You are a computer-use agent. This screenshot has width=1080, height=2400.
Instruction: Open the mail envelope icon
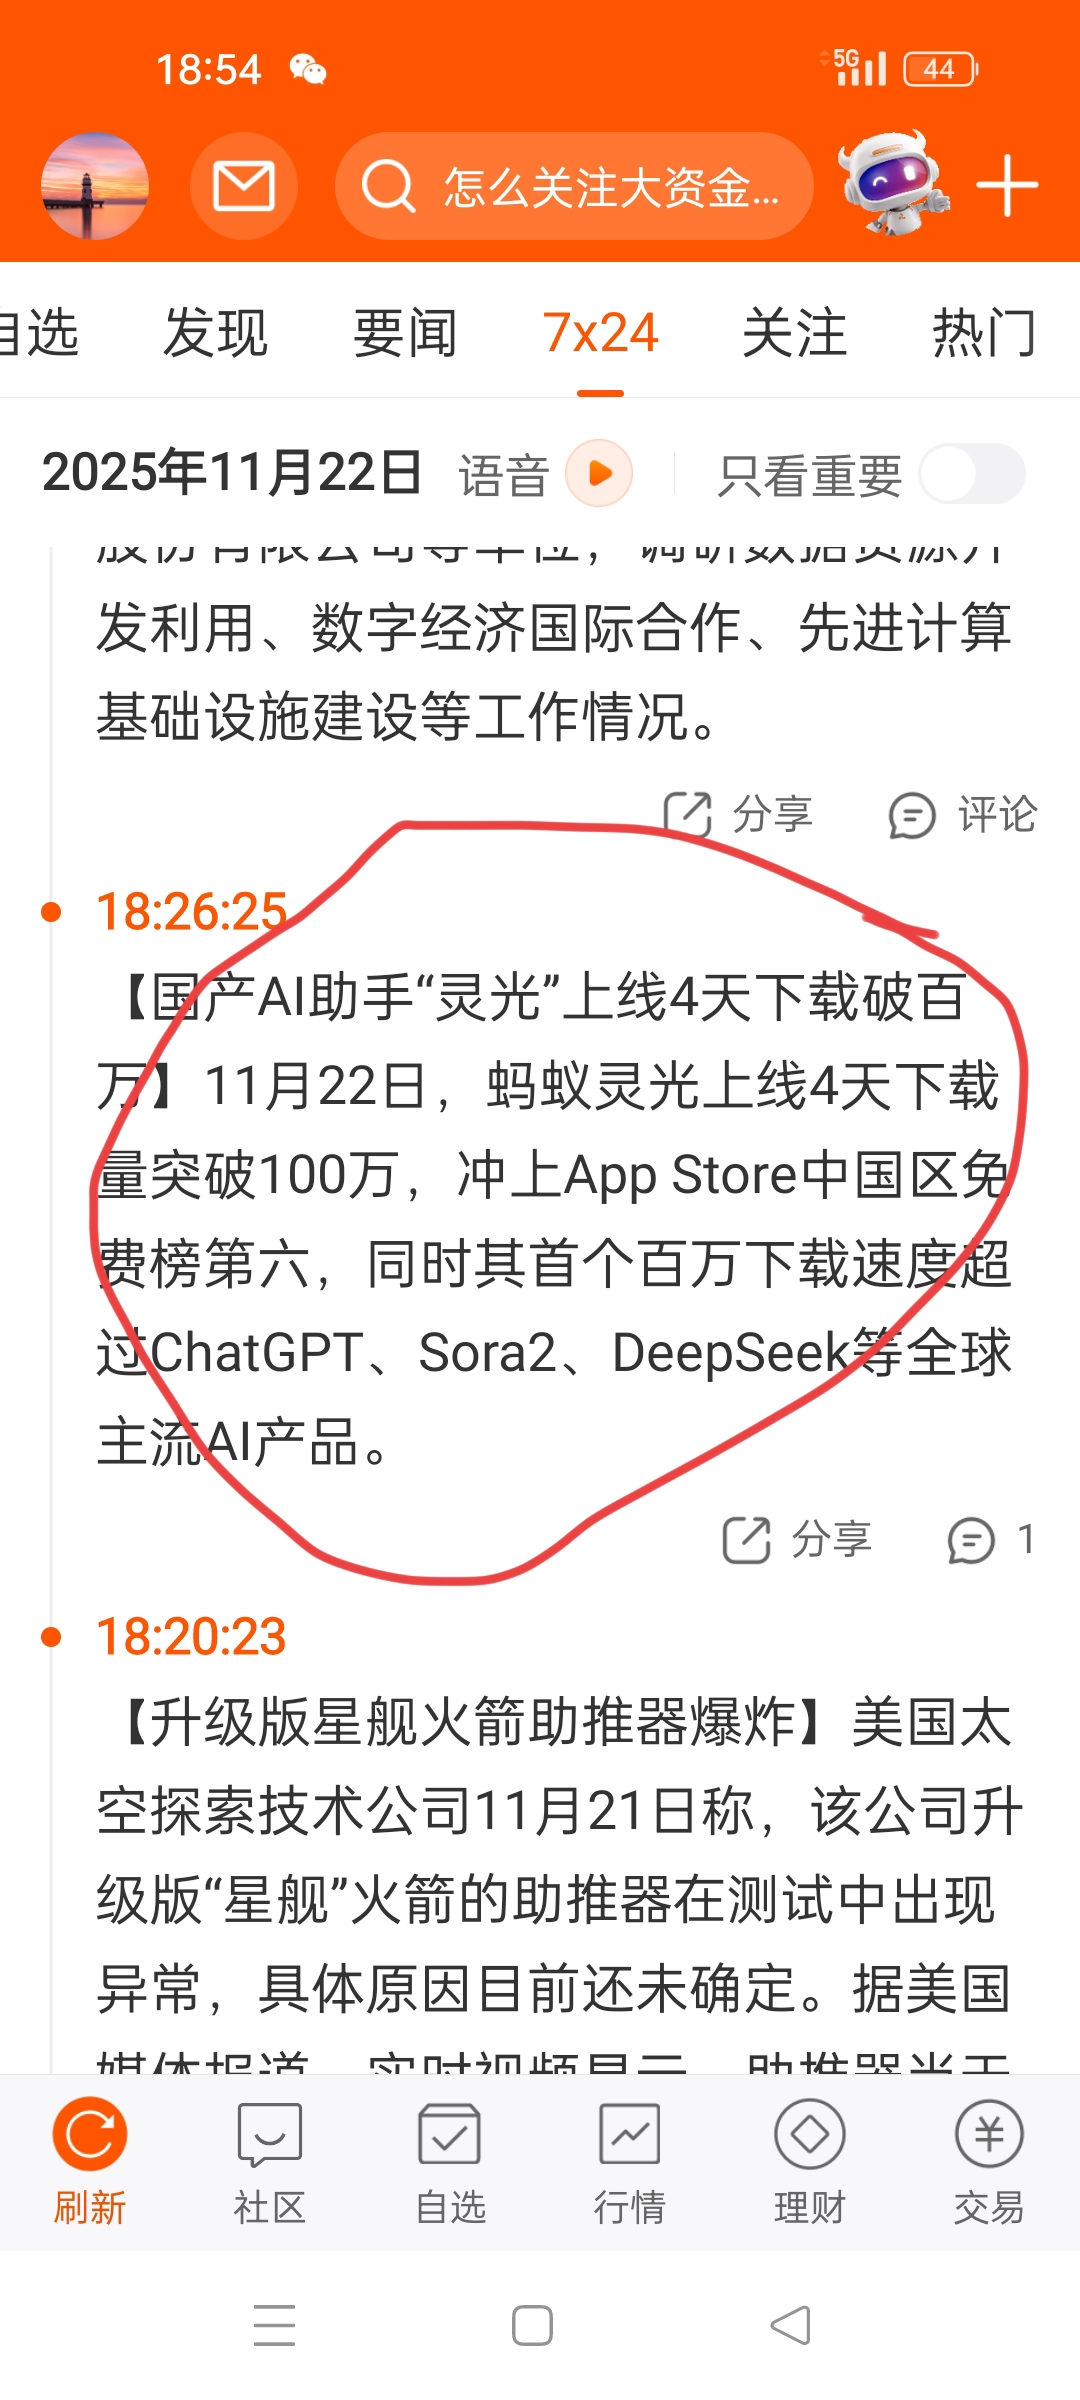(244, 186)
